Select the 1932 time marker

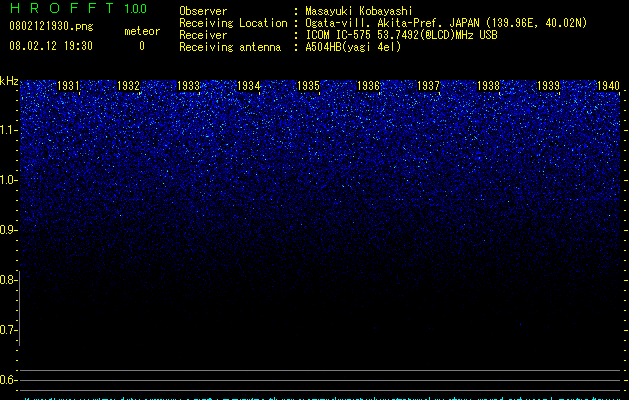click(x=128, y=86)
